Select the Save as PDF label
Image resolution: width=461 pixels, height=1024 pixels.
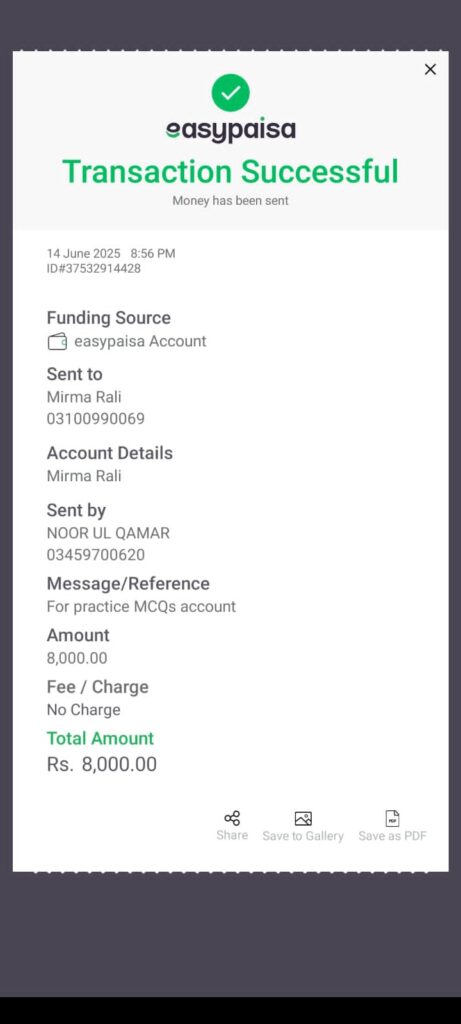click(x=392, y=836)
